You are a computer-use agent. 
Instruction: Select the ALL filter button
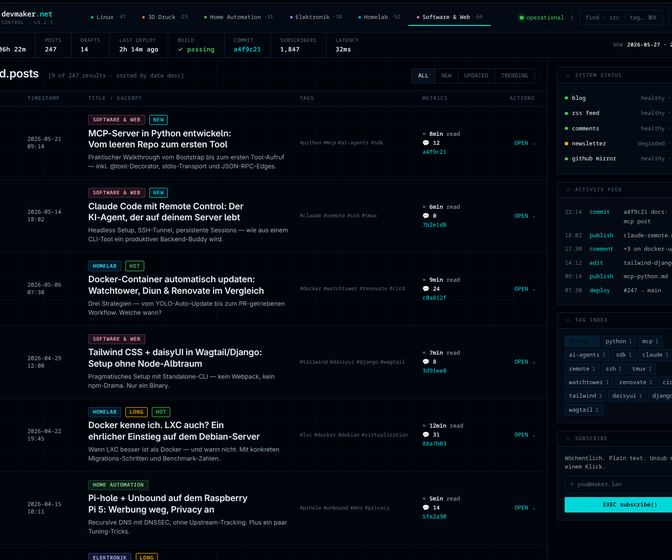[x=423, y=75]
